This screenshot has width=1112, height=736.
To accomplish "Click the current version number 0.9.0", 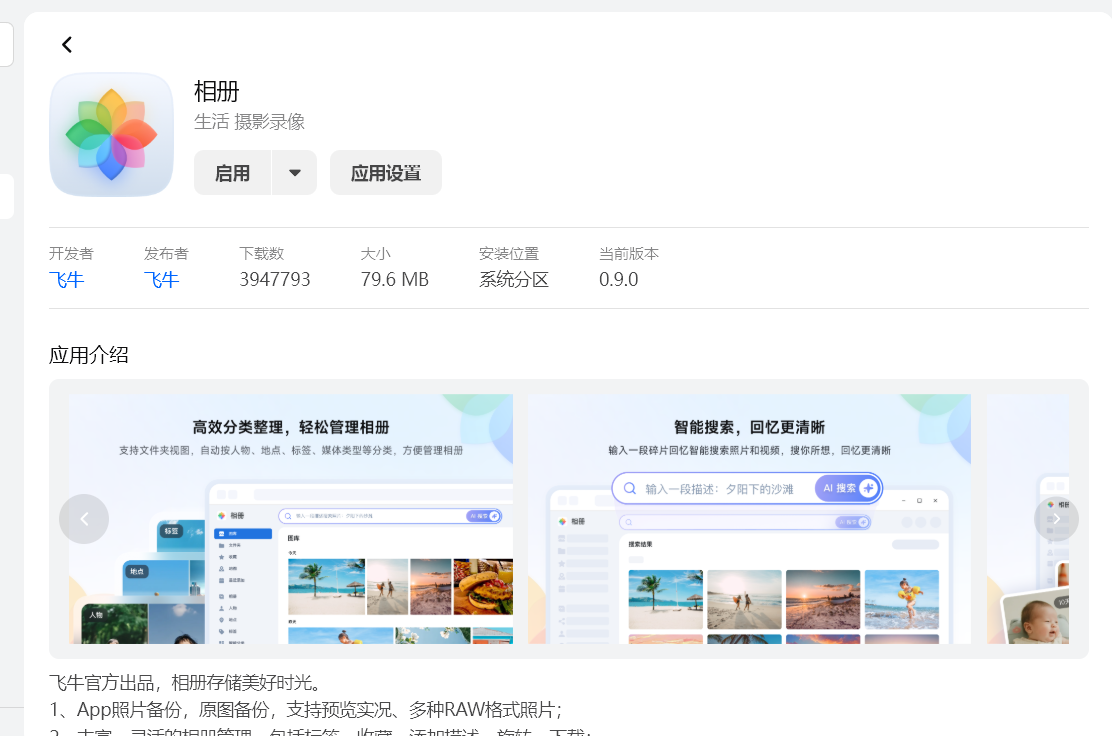I will coord(618,280).
